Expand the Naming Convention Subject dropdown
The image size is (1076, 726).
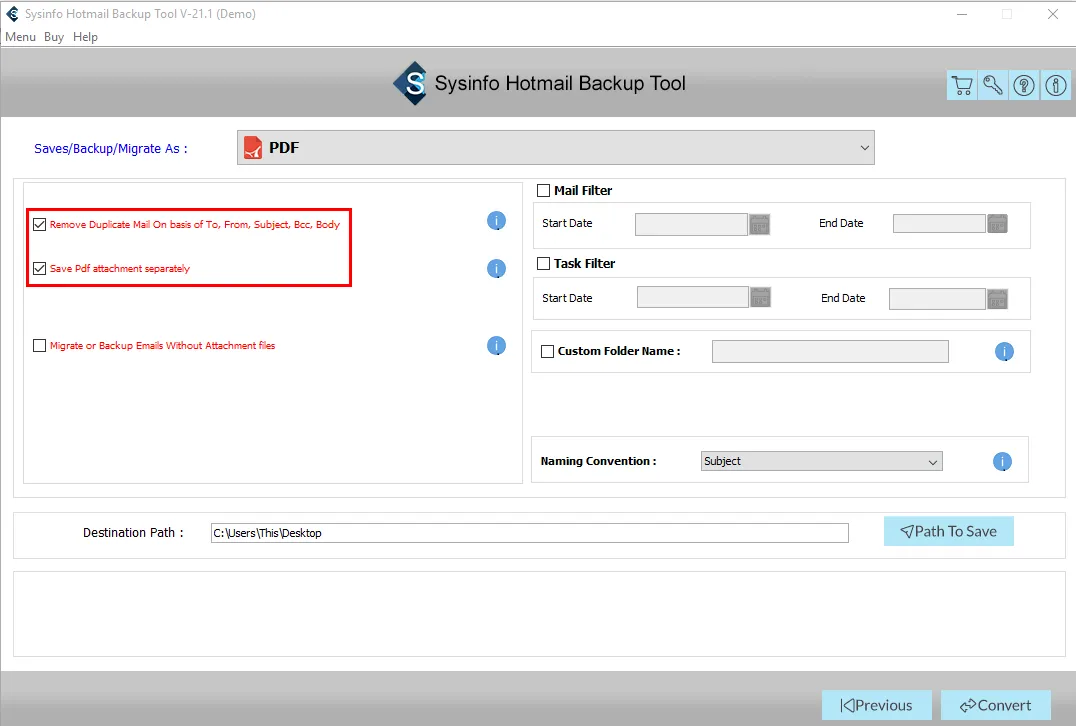pyautogui.click(x=821, y=461)
